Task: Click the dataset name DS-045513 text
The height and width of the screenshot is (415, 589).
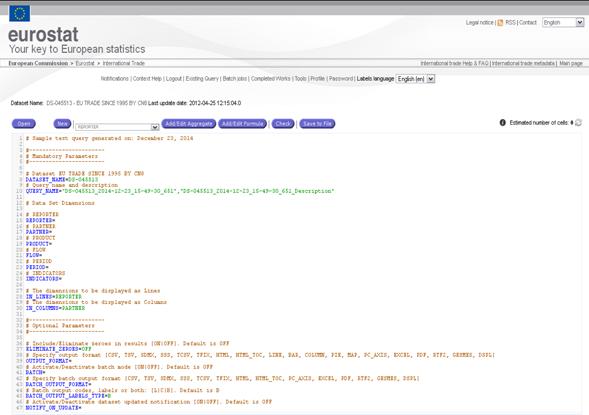Action: point(96,103)
